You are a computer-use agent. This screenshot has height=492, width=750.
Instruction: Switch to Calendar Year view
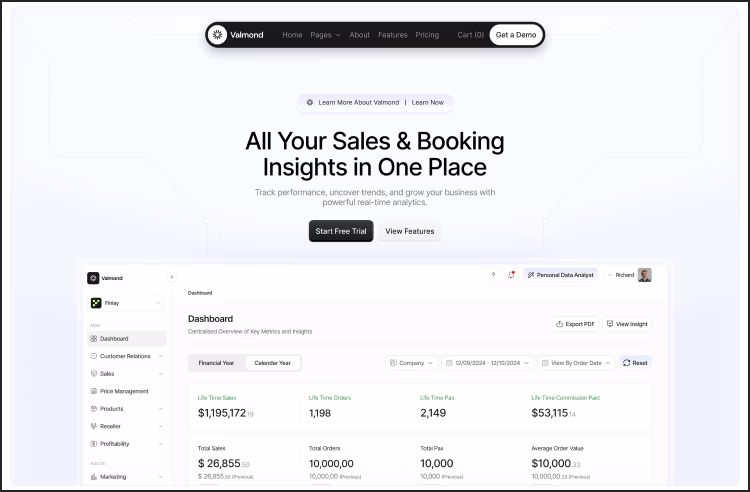coord(273,363)
